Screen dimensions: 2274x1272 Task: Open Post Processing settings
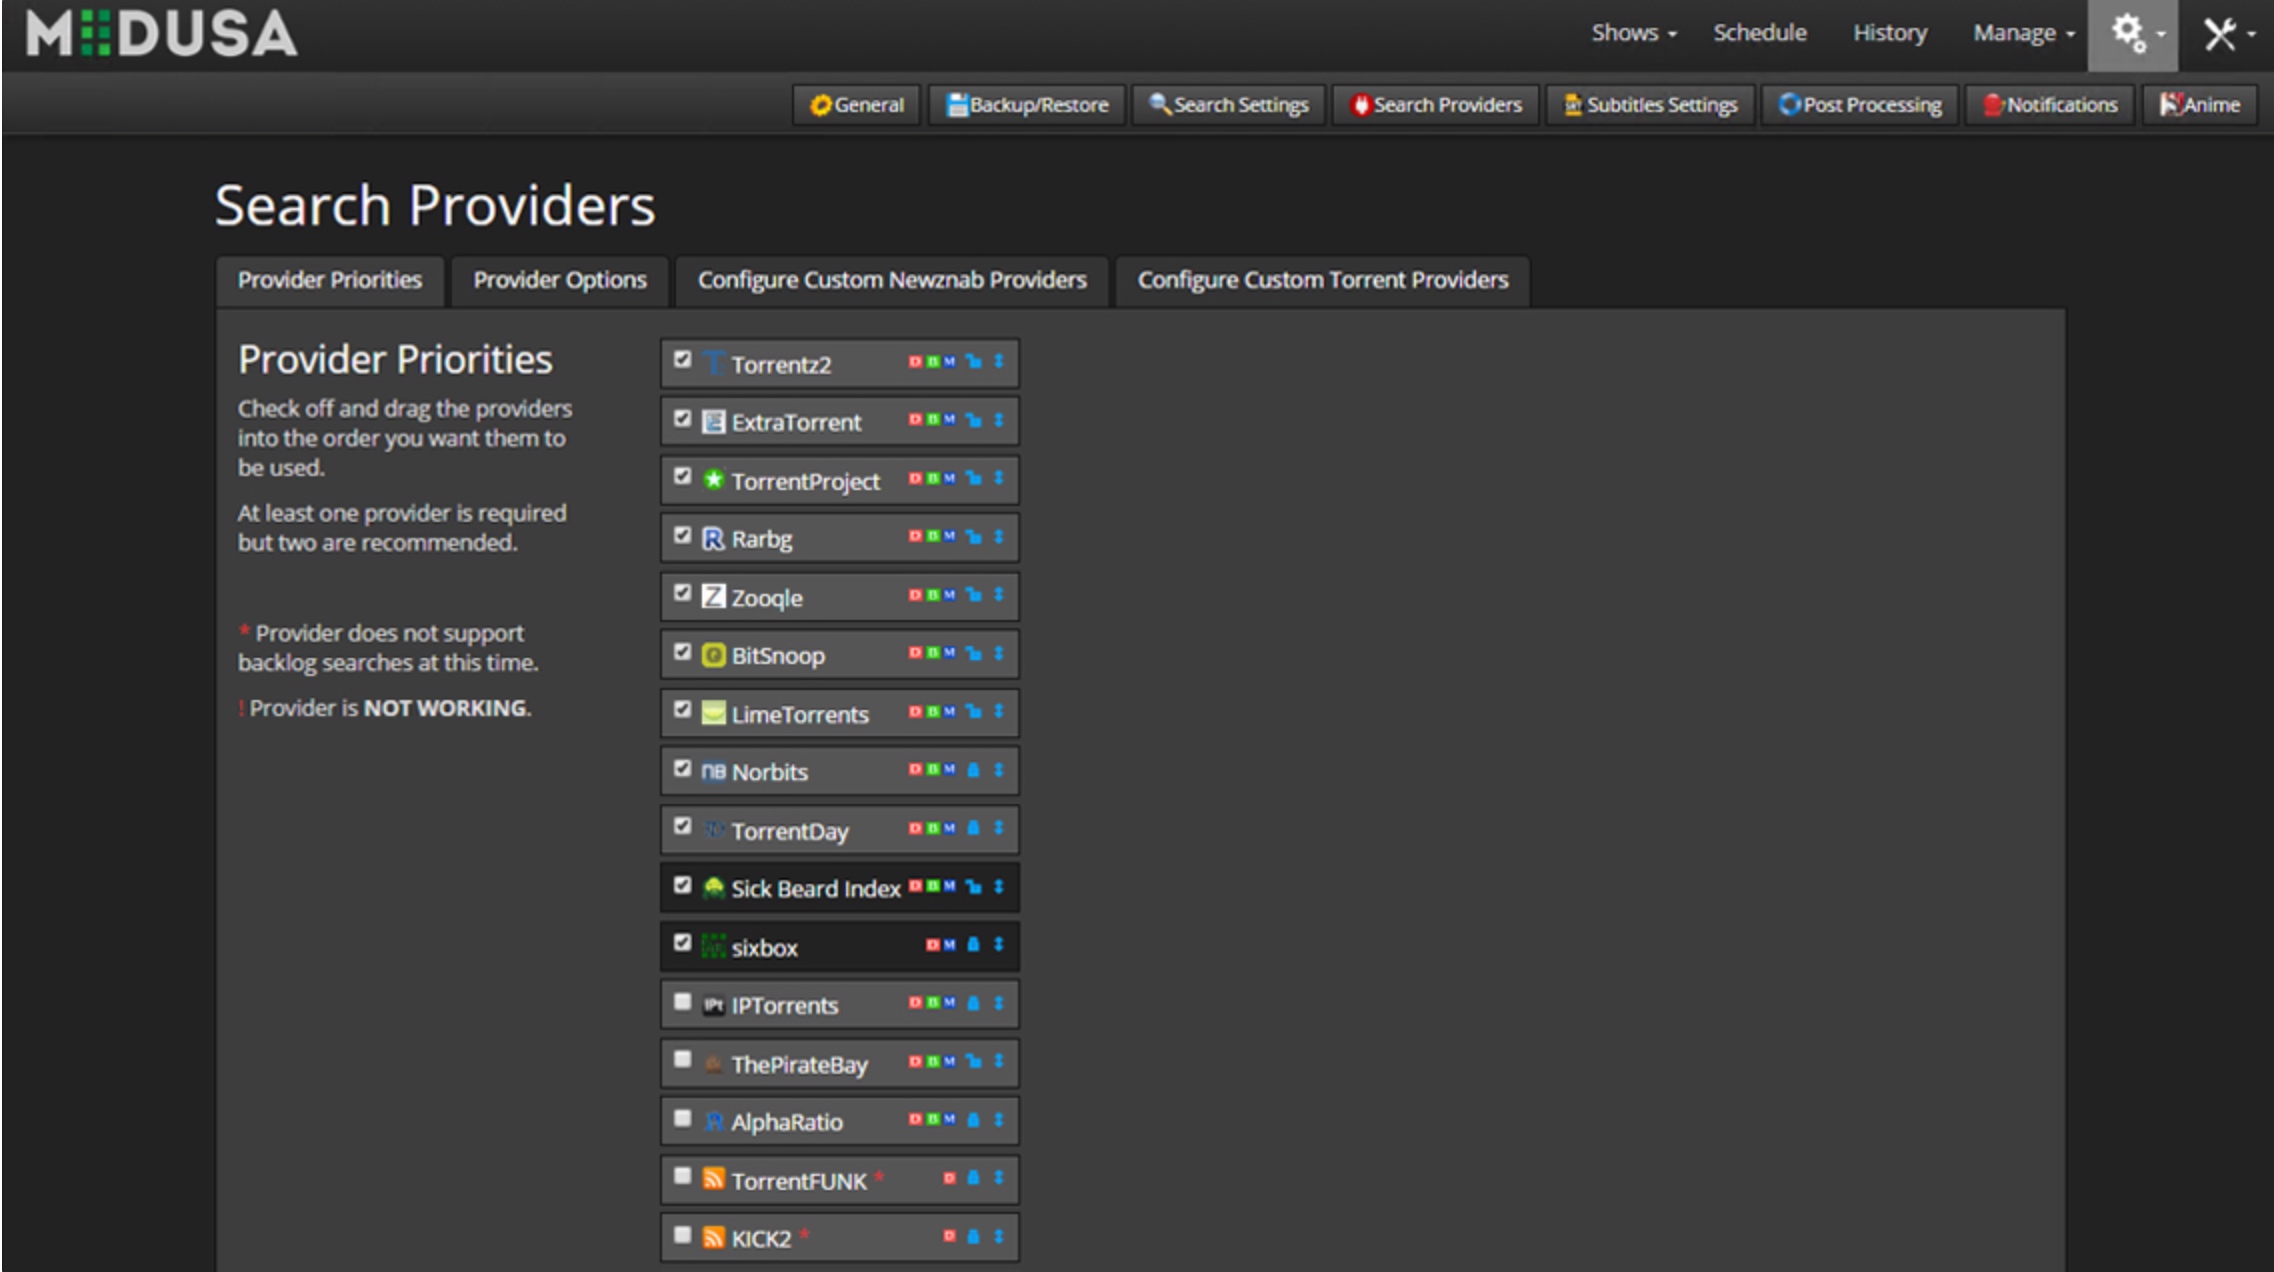tap(1859, 105)
